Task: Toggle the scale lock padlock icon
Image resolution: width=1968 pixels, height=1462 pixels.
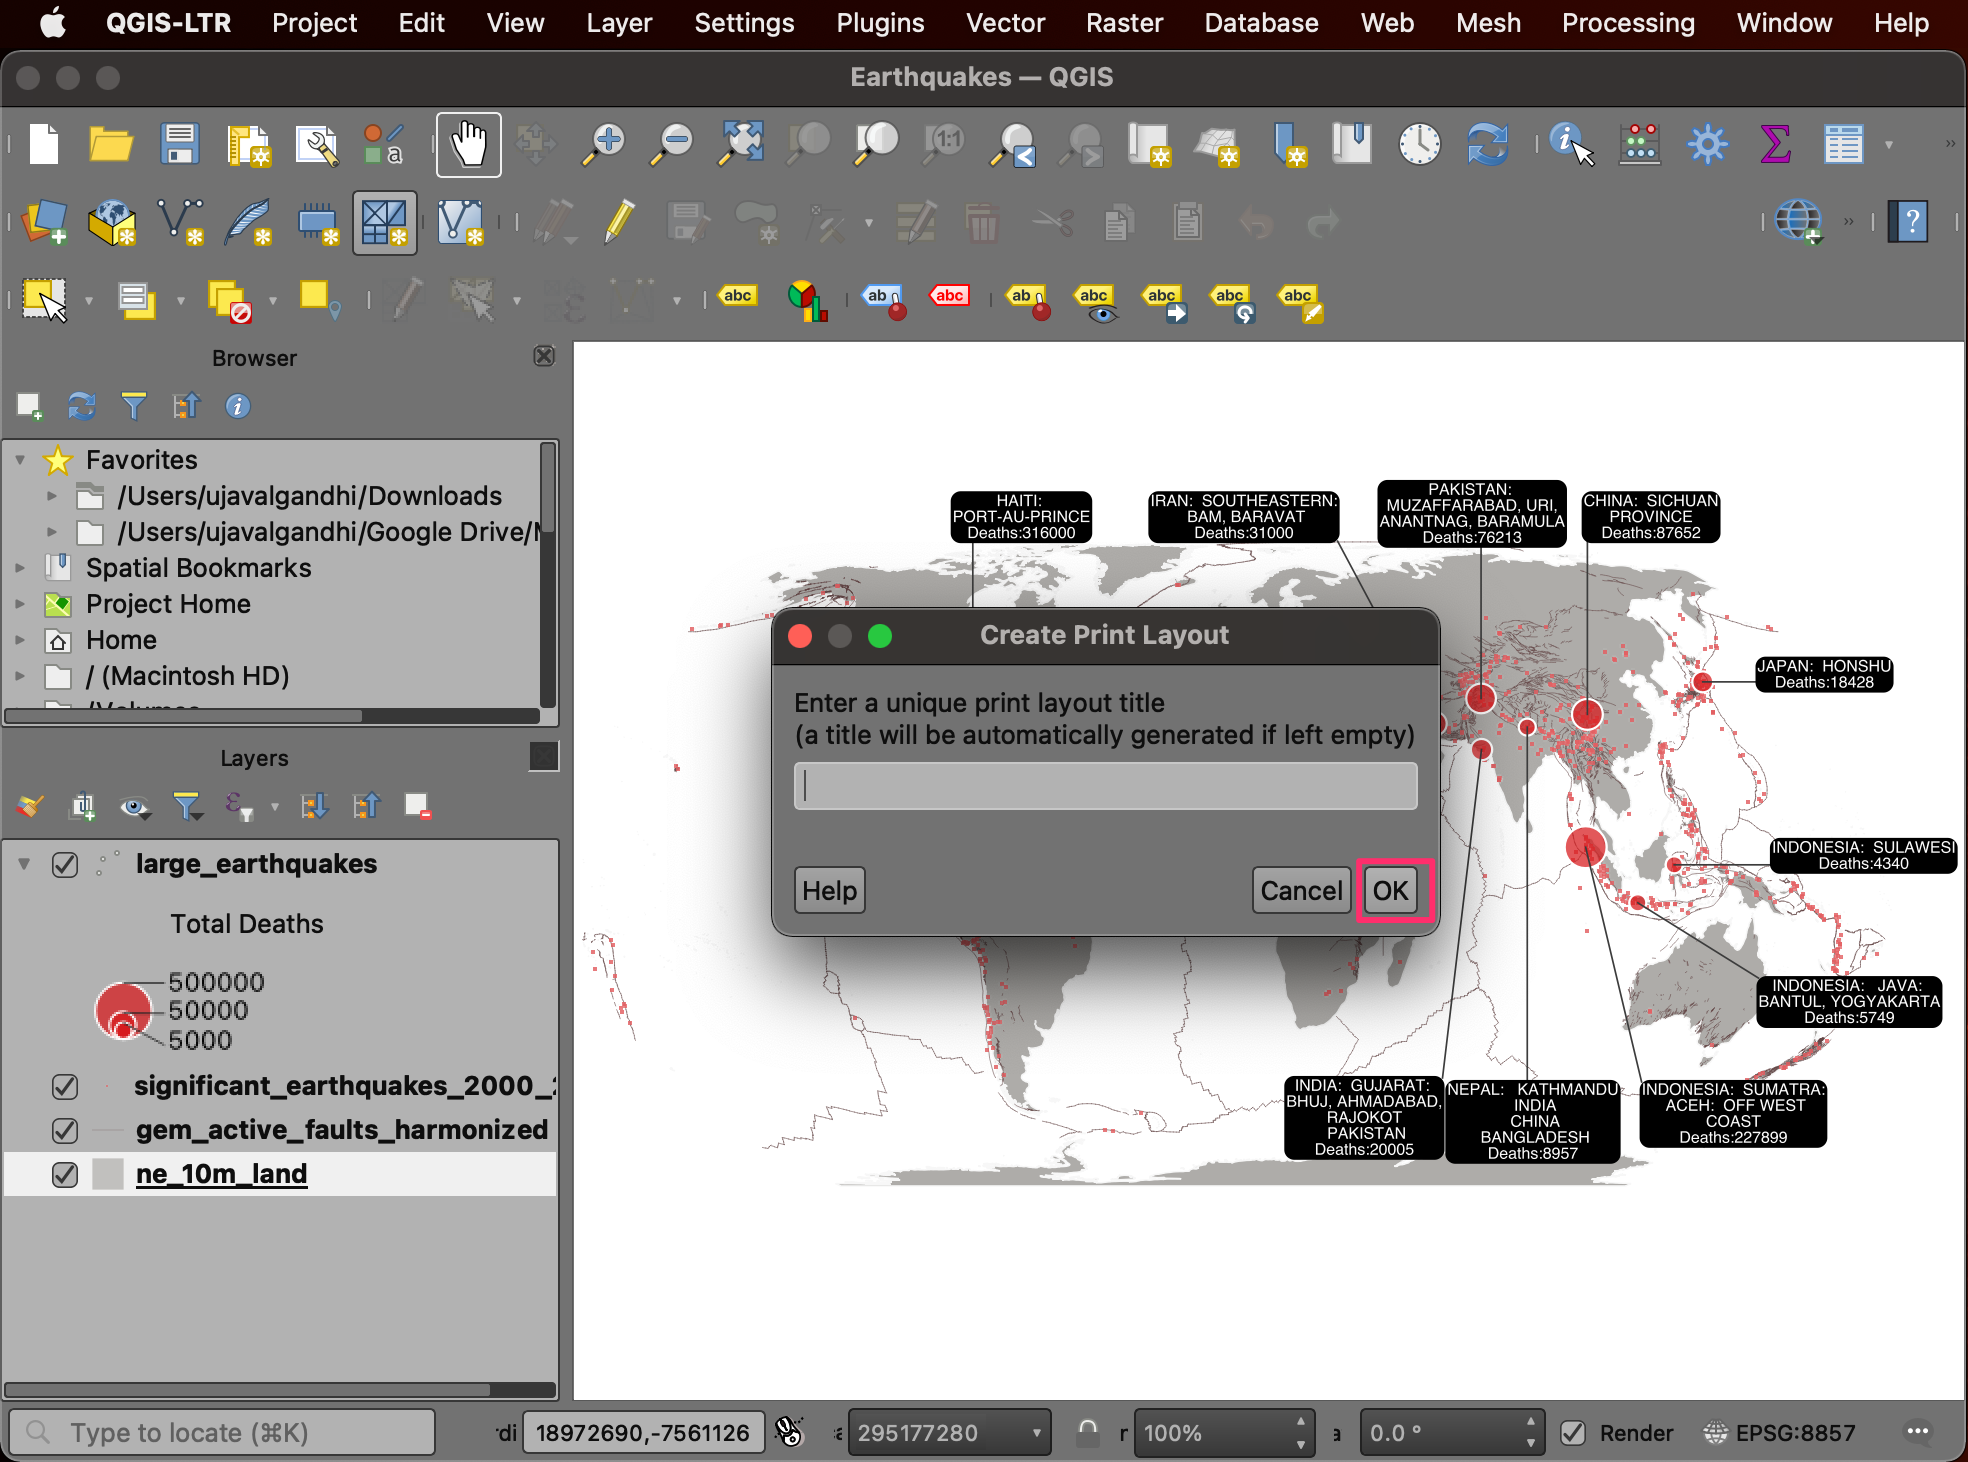Action: pos(1088,1433)
